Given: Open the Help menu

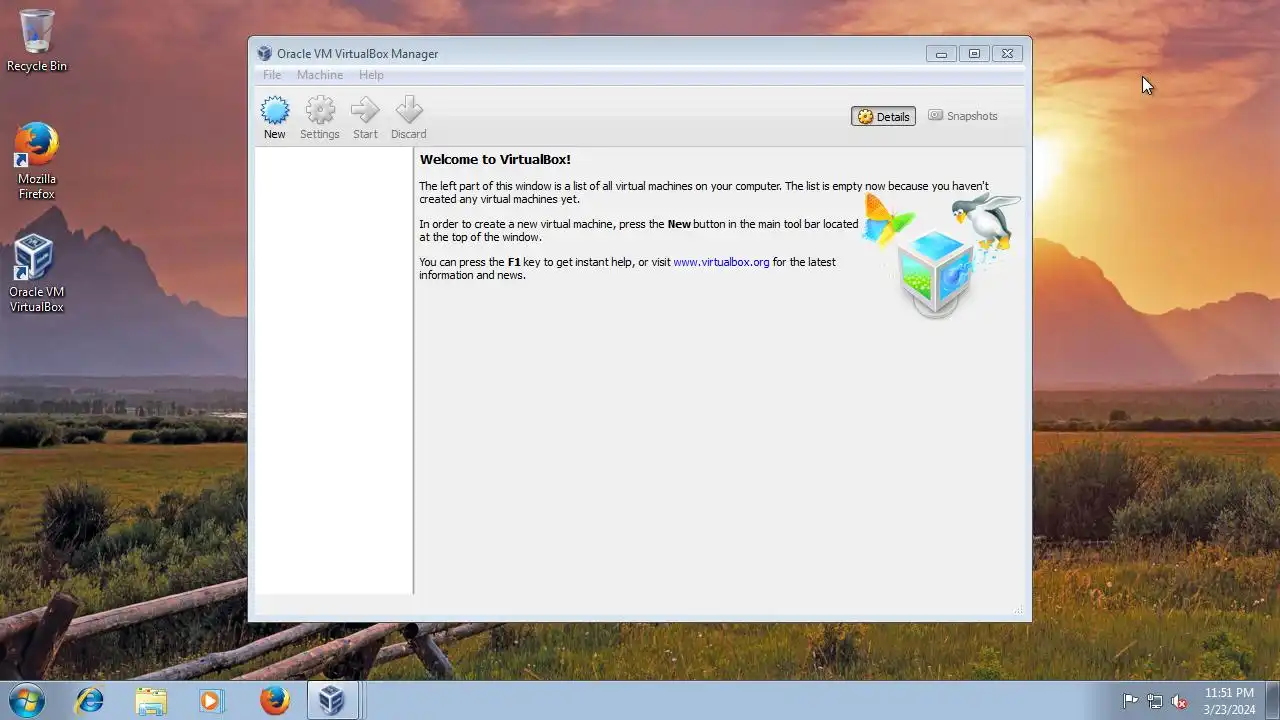Looking at the screenshot, I should tap(371, 75).
